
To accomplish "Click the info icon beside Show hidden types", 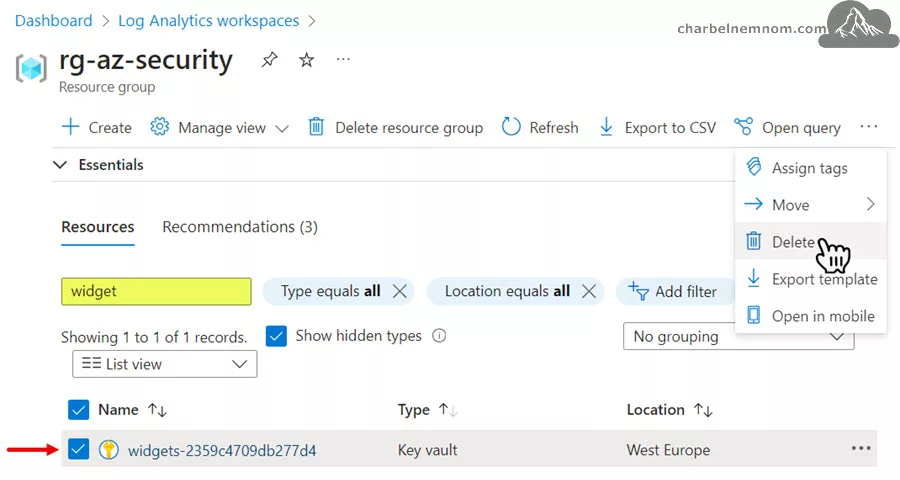I will coord(439,335).
